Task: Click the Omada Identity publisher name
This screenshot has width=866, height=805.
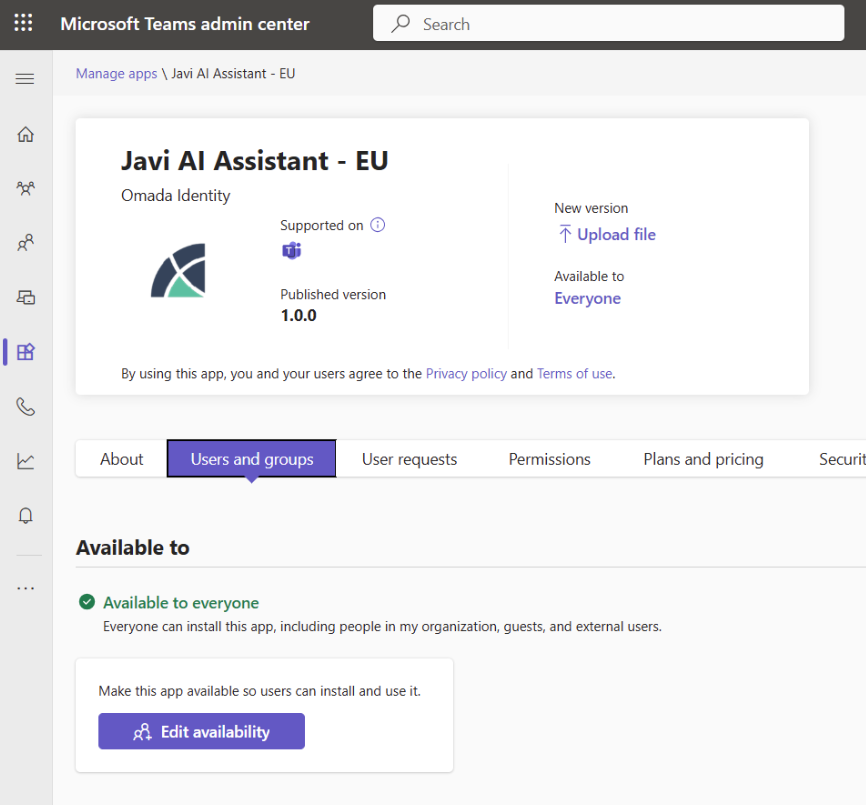Action: [x=176, y=195]
